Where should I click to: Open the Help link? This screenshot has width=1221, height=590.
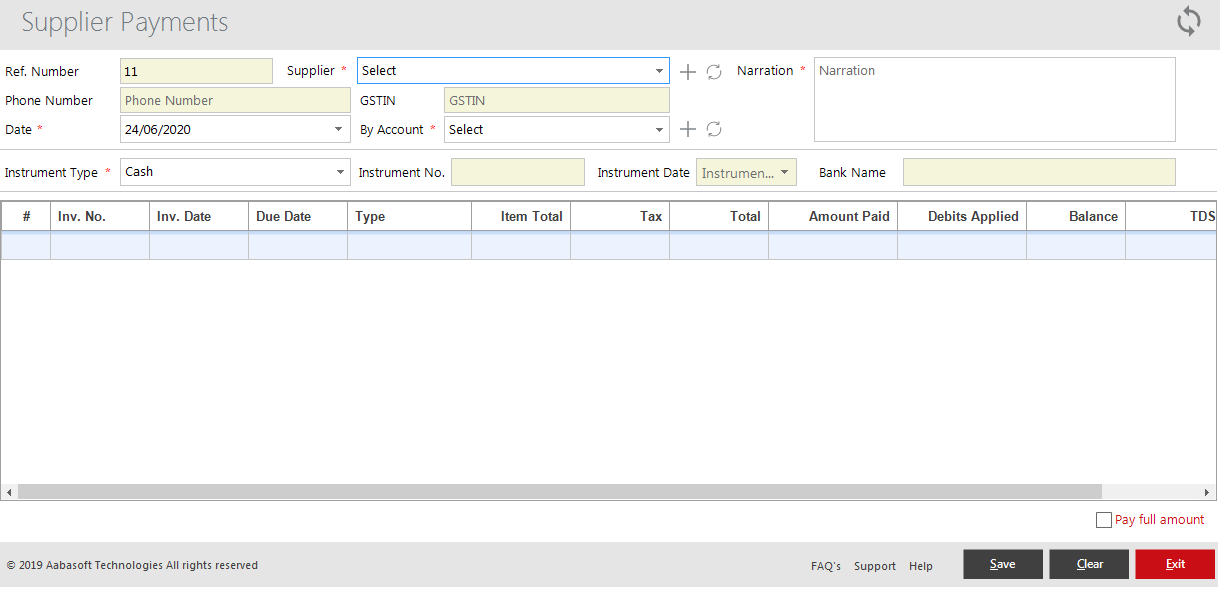(920, 565)
